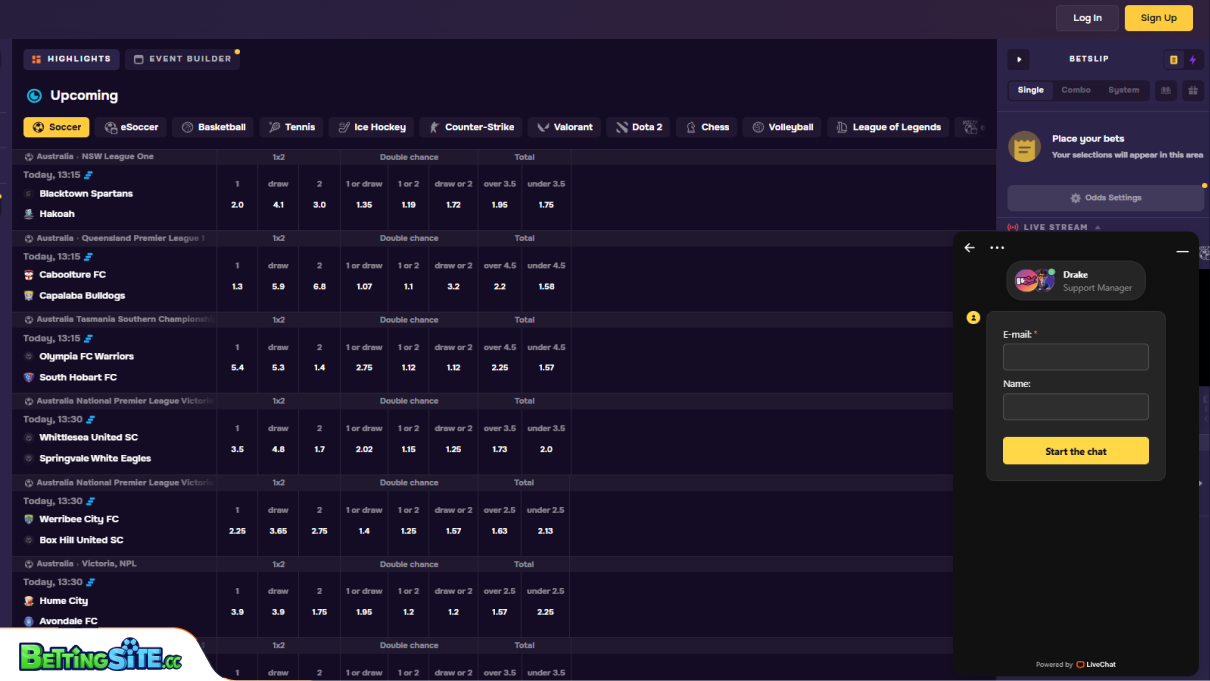Image resolution: width=1210 pixels, height=681 pixels.
Task: Toggle the fast-bet lightning mode in betslip
Action: 1192,59
